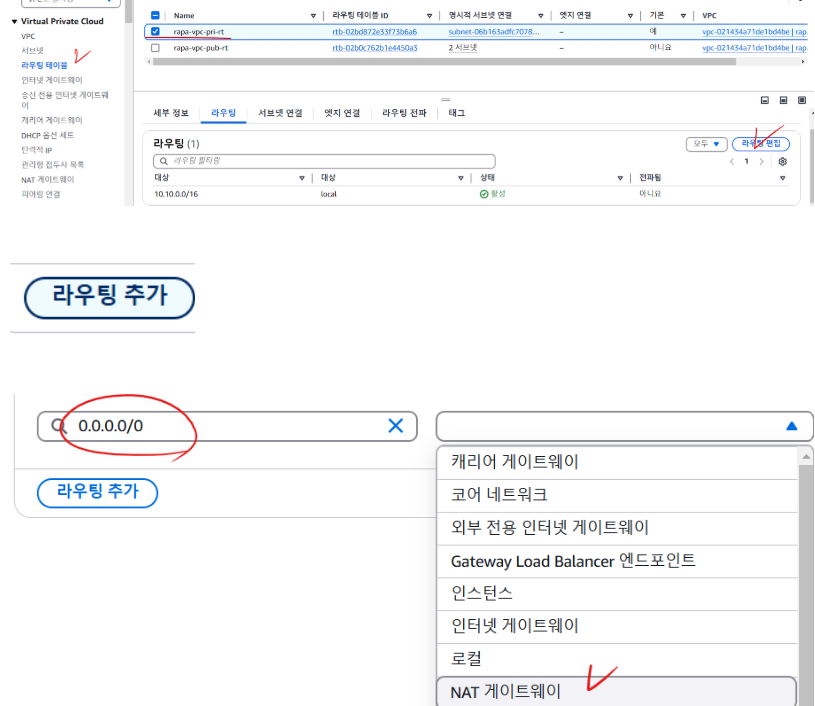Open 서브넷 in the sidebar
Image resolution: width=815 pixels, height=706 pixels.
pyautogui.click(x=32, y=50)
